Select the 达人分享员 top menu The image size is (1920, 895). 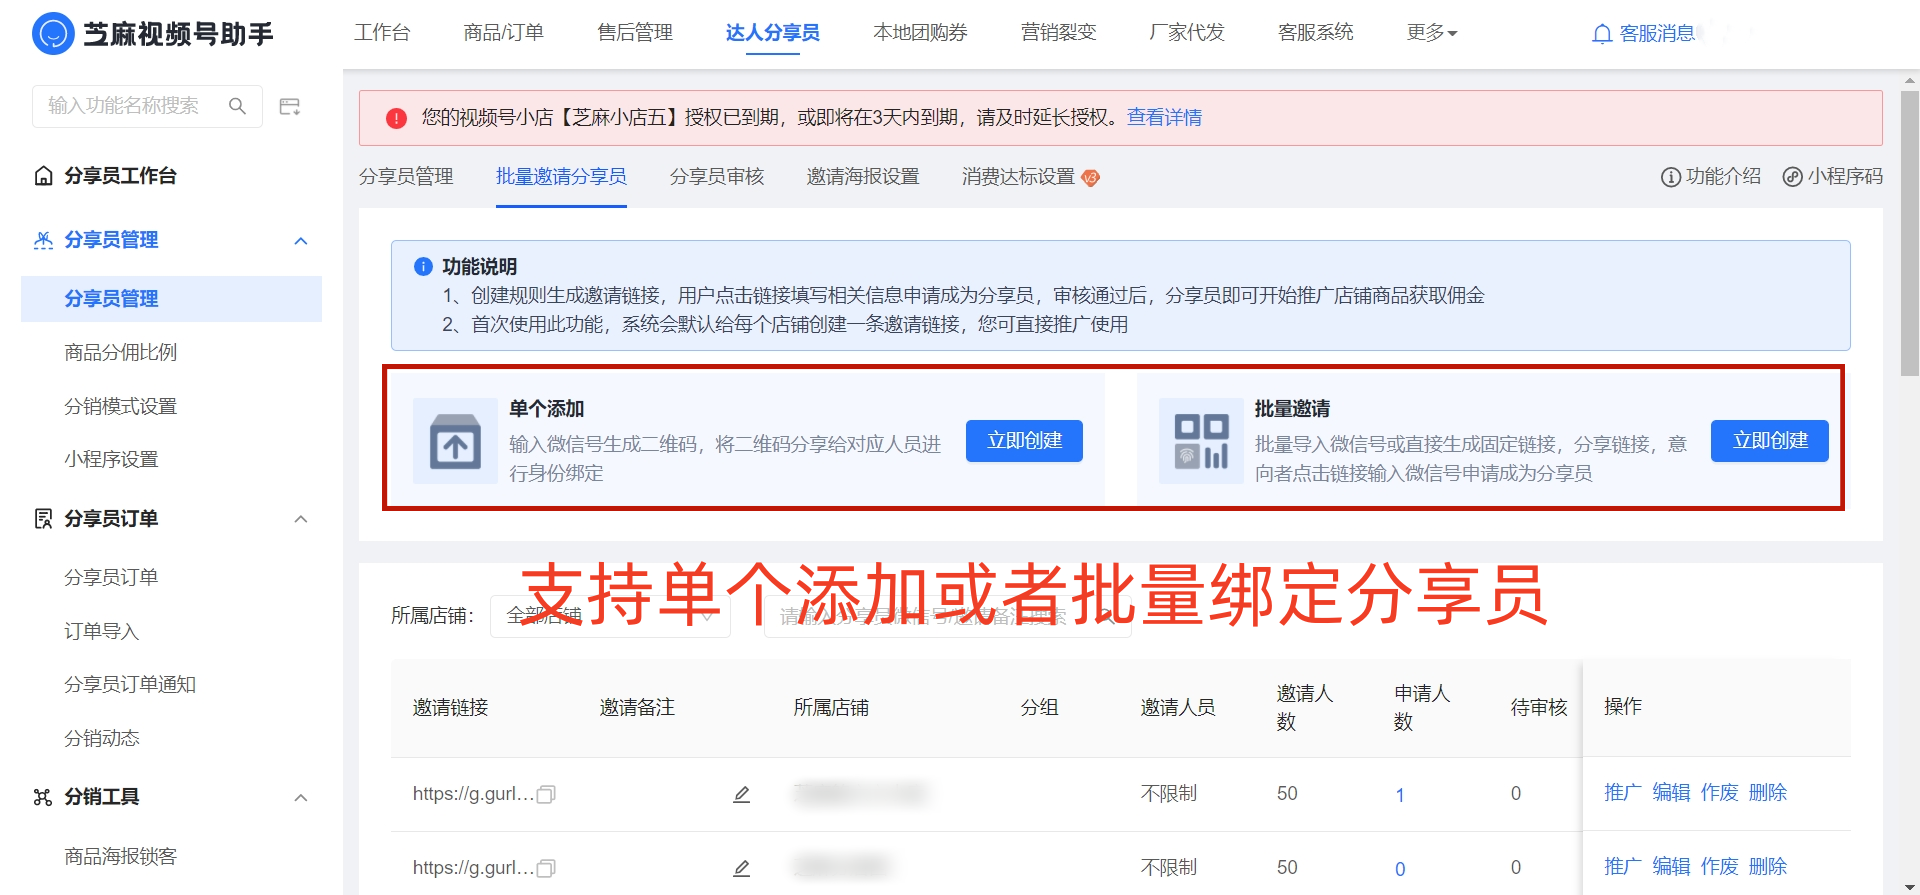[x=773, y=33]
